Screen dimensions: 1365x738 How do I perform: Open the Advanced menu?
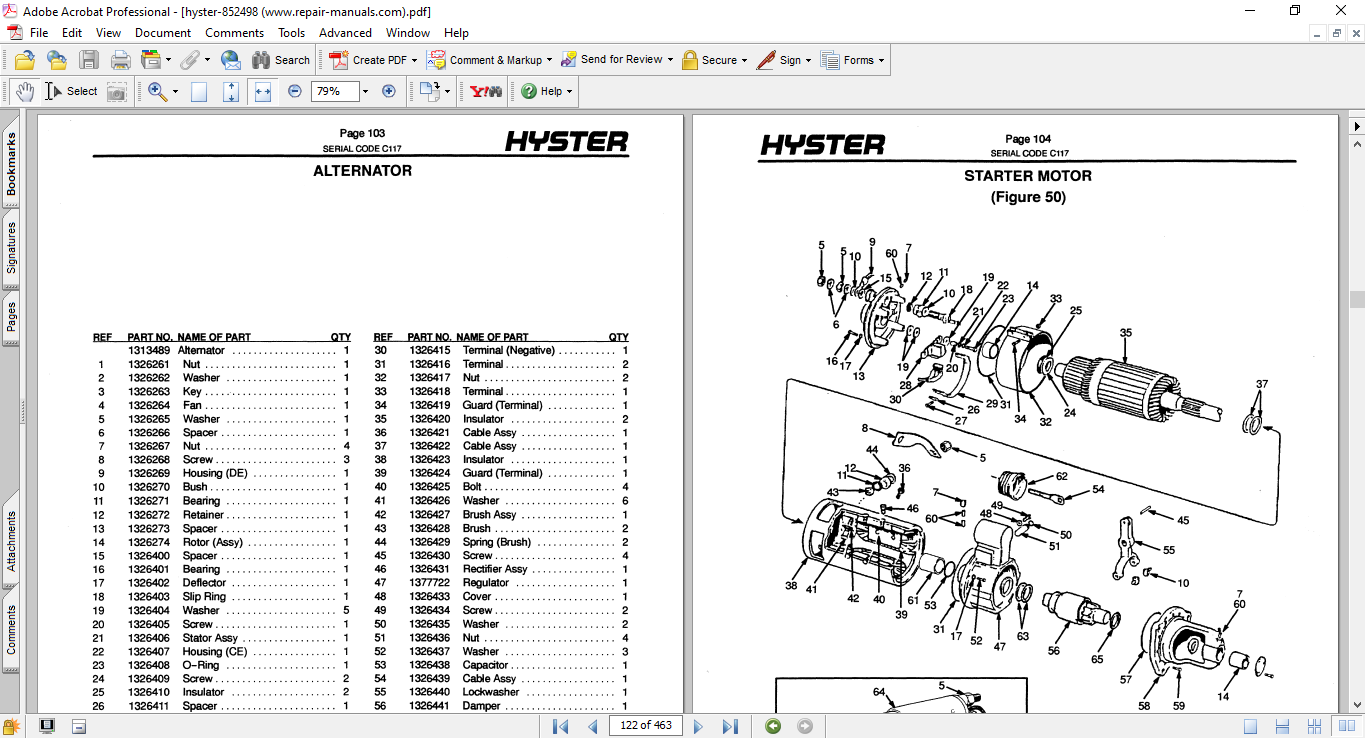[345, 33]
